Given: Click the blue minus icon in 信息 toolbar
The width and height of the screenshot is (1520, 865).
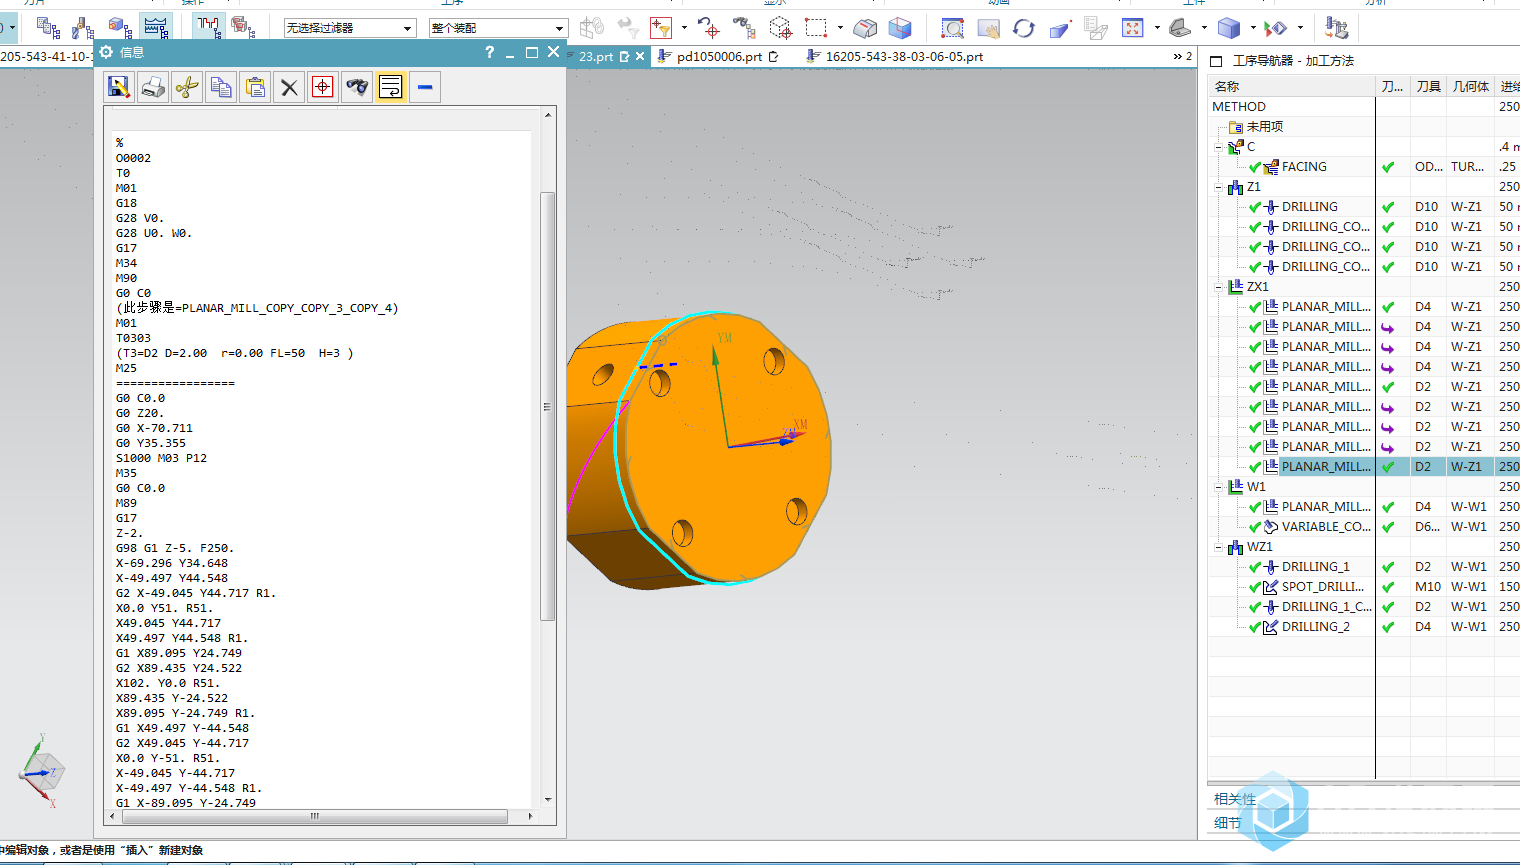Looking at the screenshot, I should 425,87.
